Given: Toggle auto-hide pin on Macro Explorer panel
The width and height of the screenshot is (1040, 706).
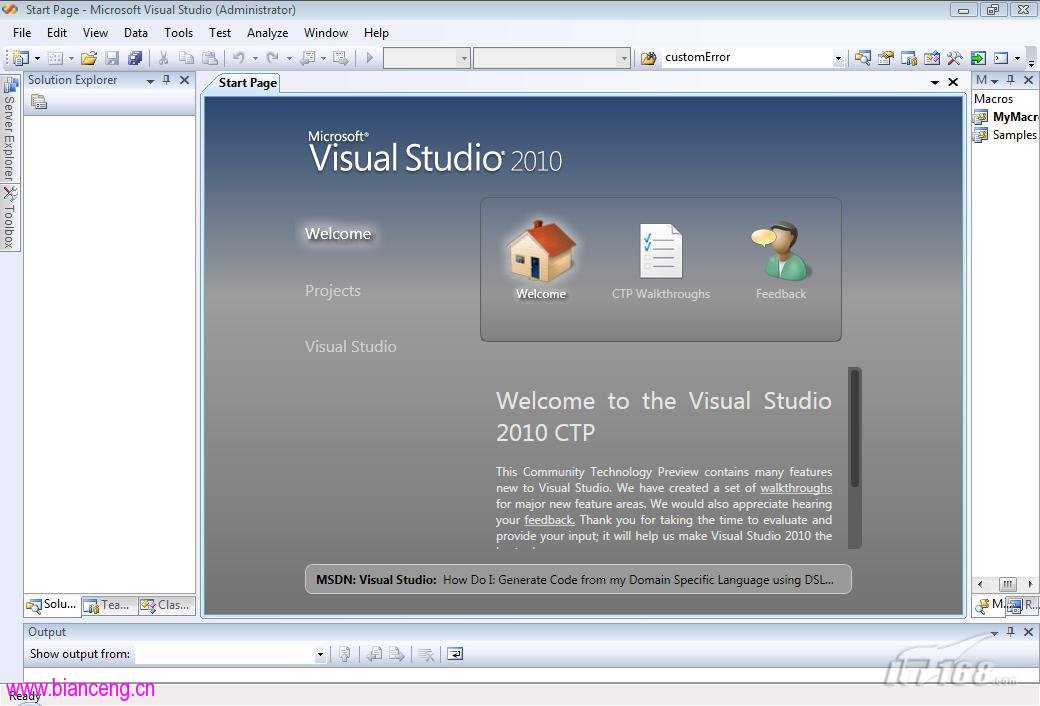Looking at the screenshot, I should click(x=1010, y=80).
